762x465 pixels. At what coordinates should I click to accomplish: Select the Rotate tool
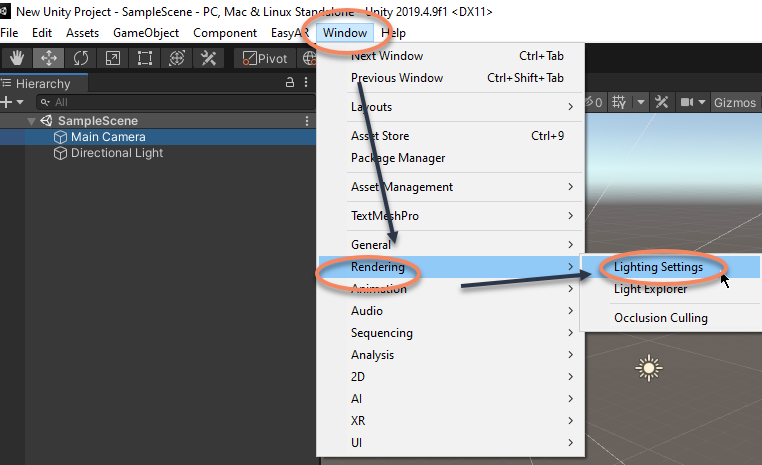click(x=81, y=58)
